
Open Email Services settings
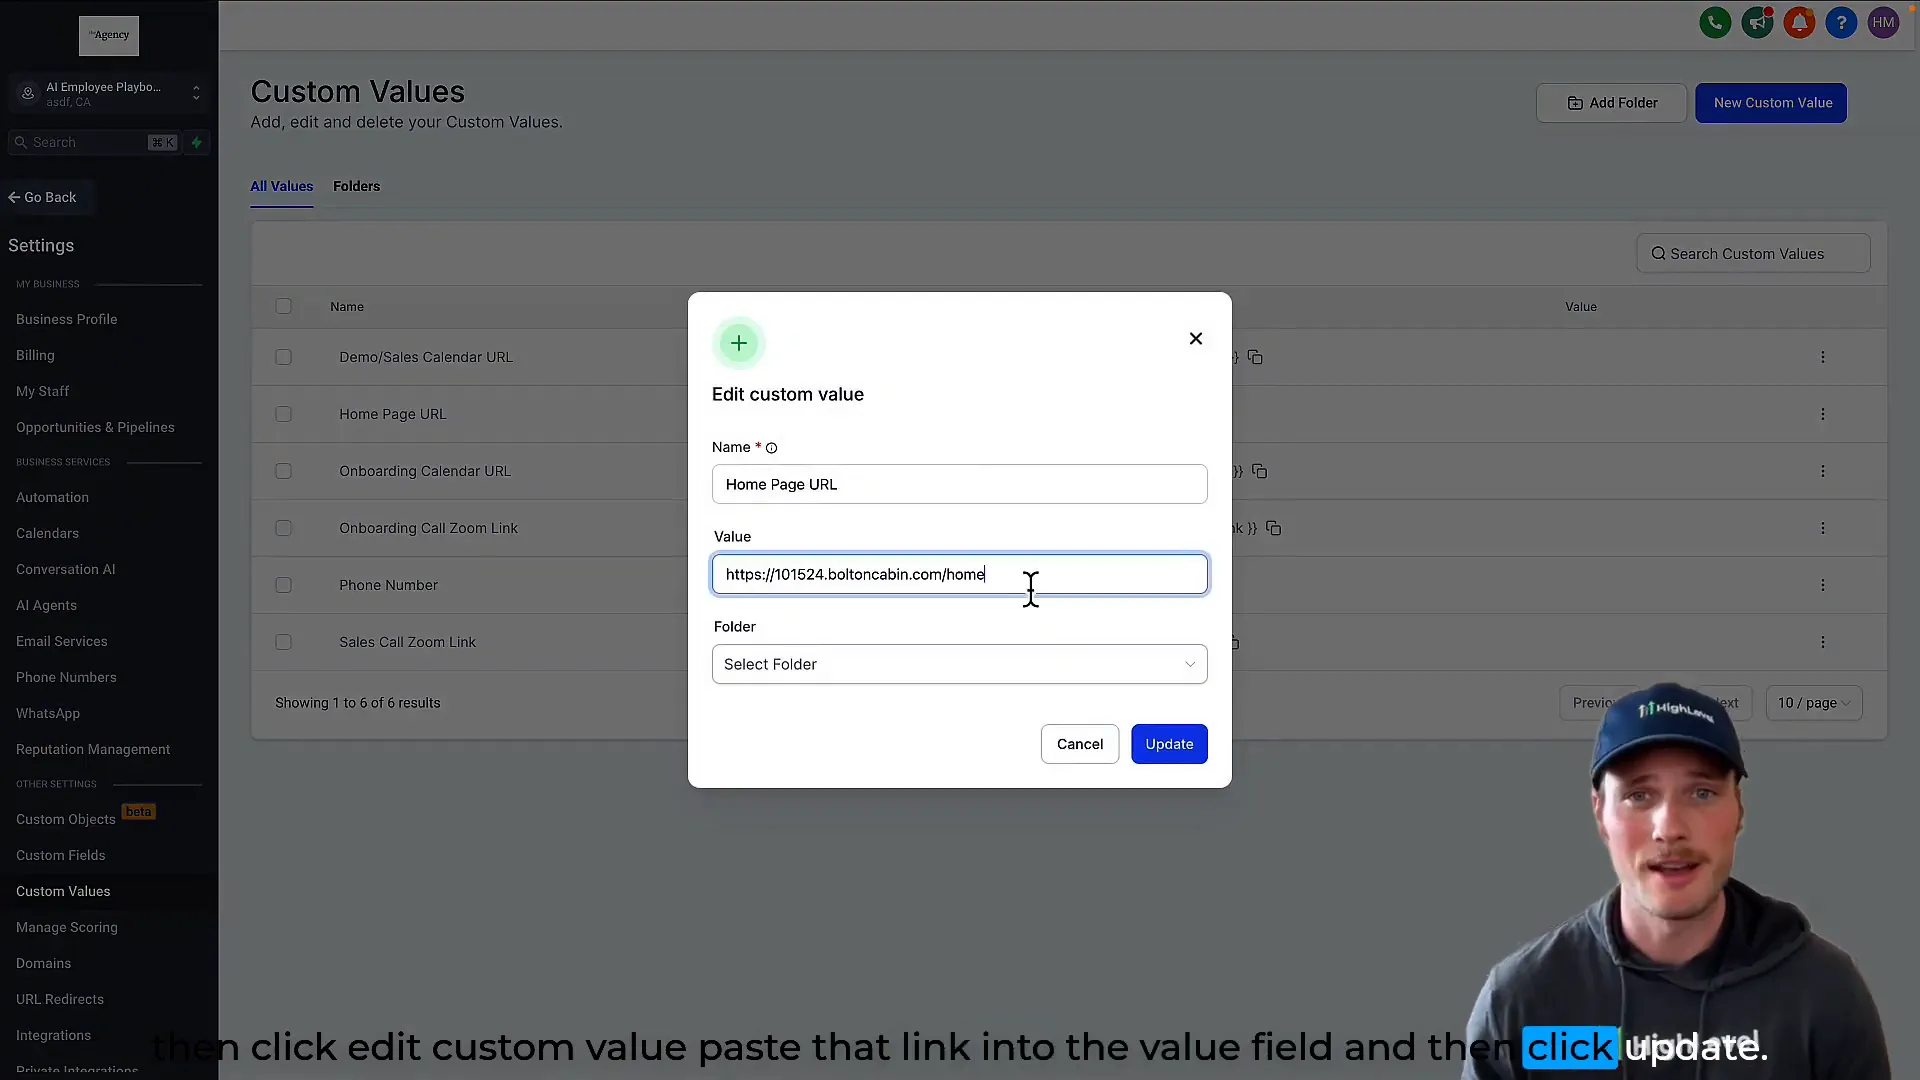click(61, 641)
